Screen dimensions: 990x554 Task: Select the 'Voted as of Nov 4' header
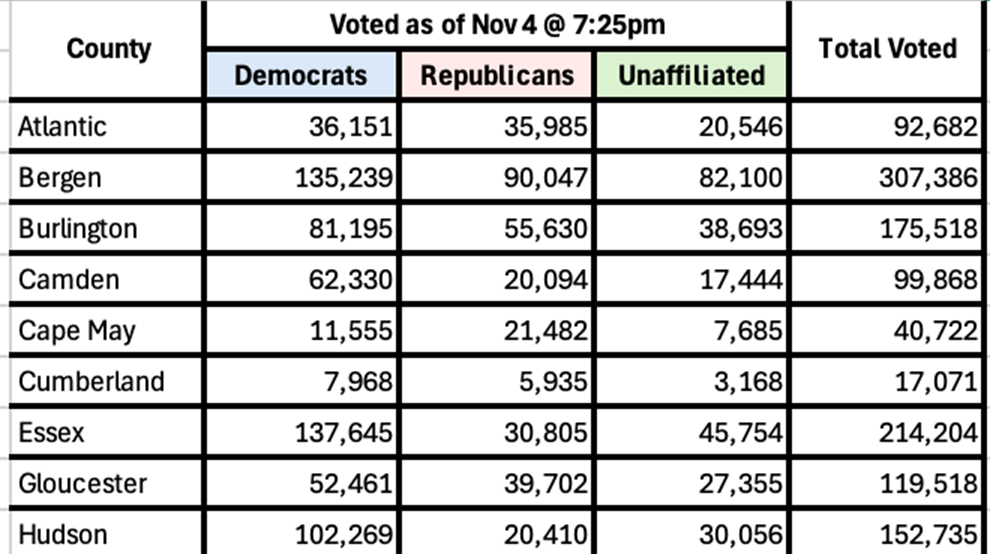497,24
